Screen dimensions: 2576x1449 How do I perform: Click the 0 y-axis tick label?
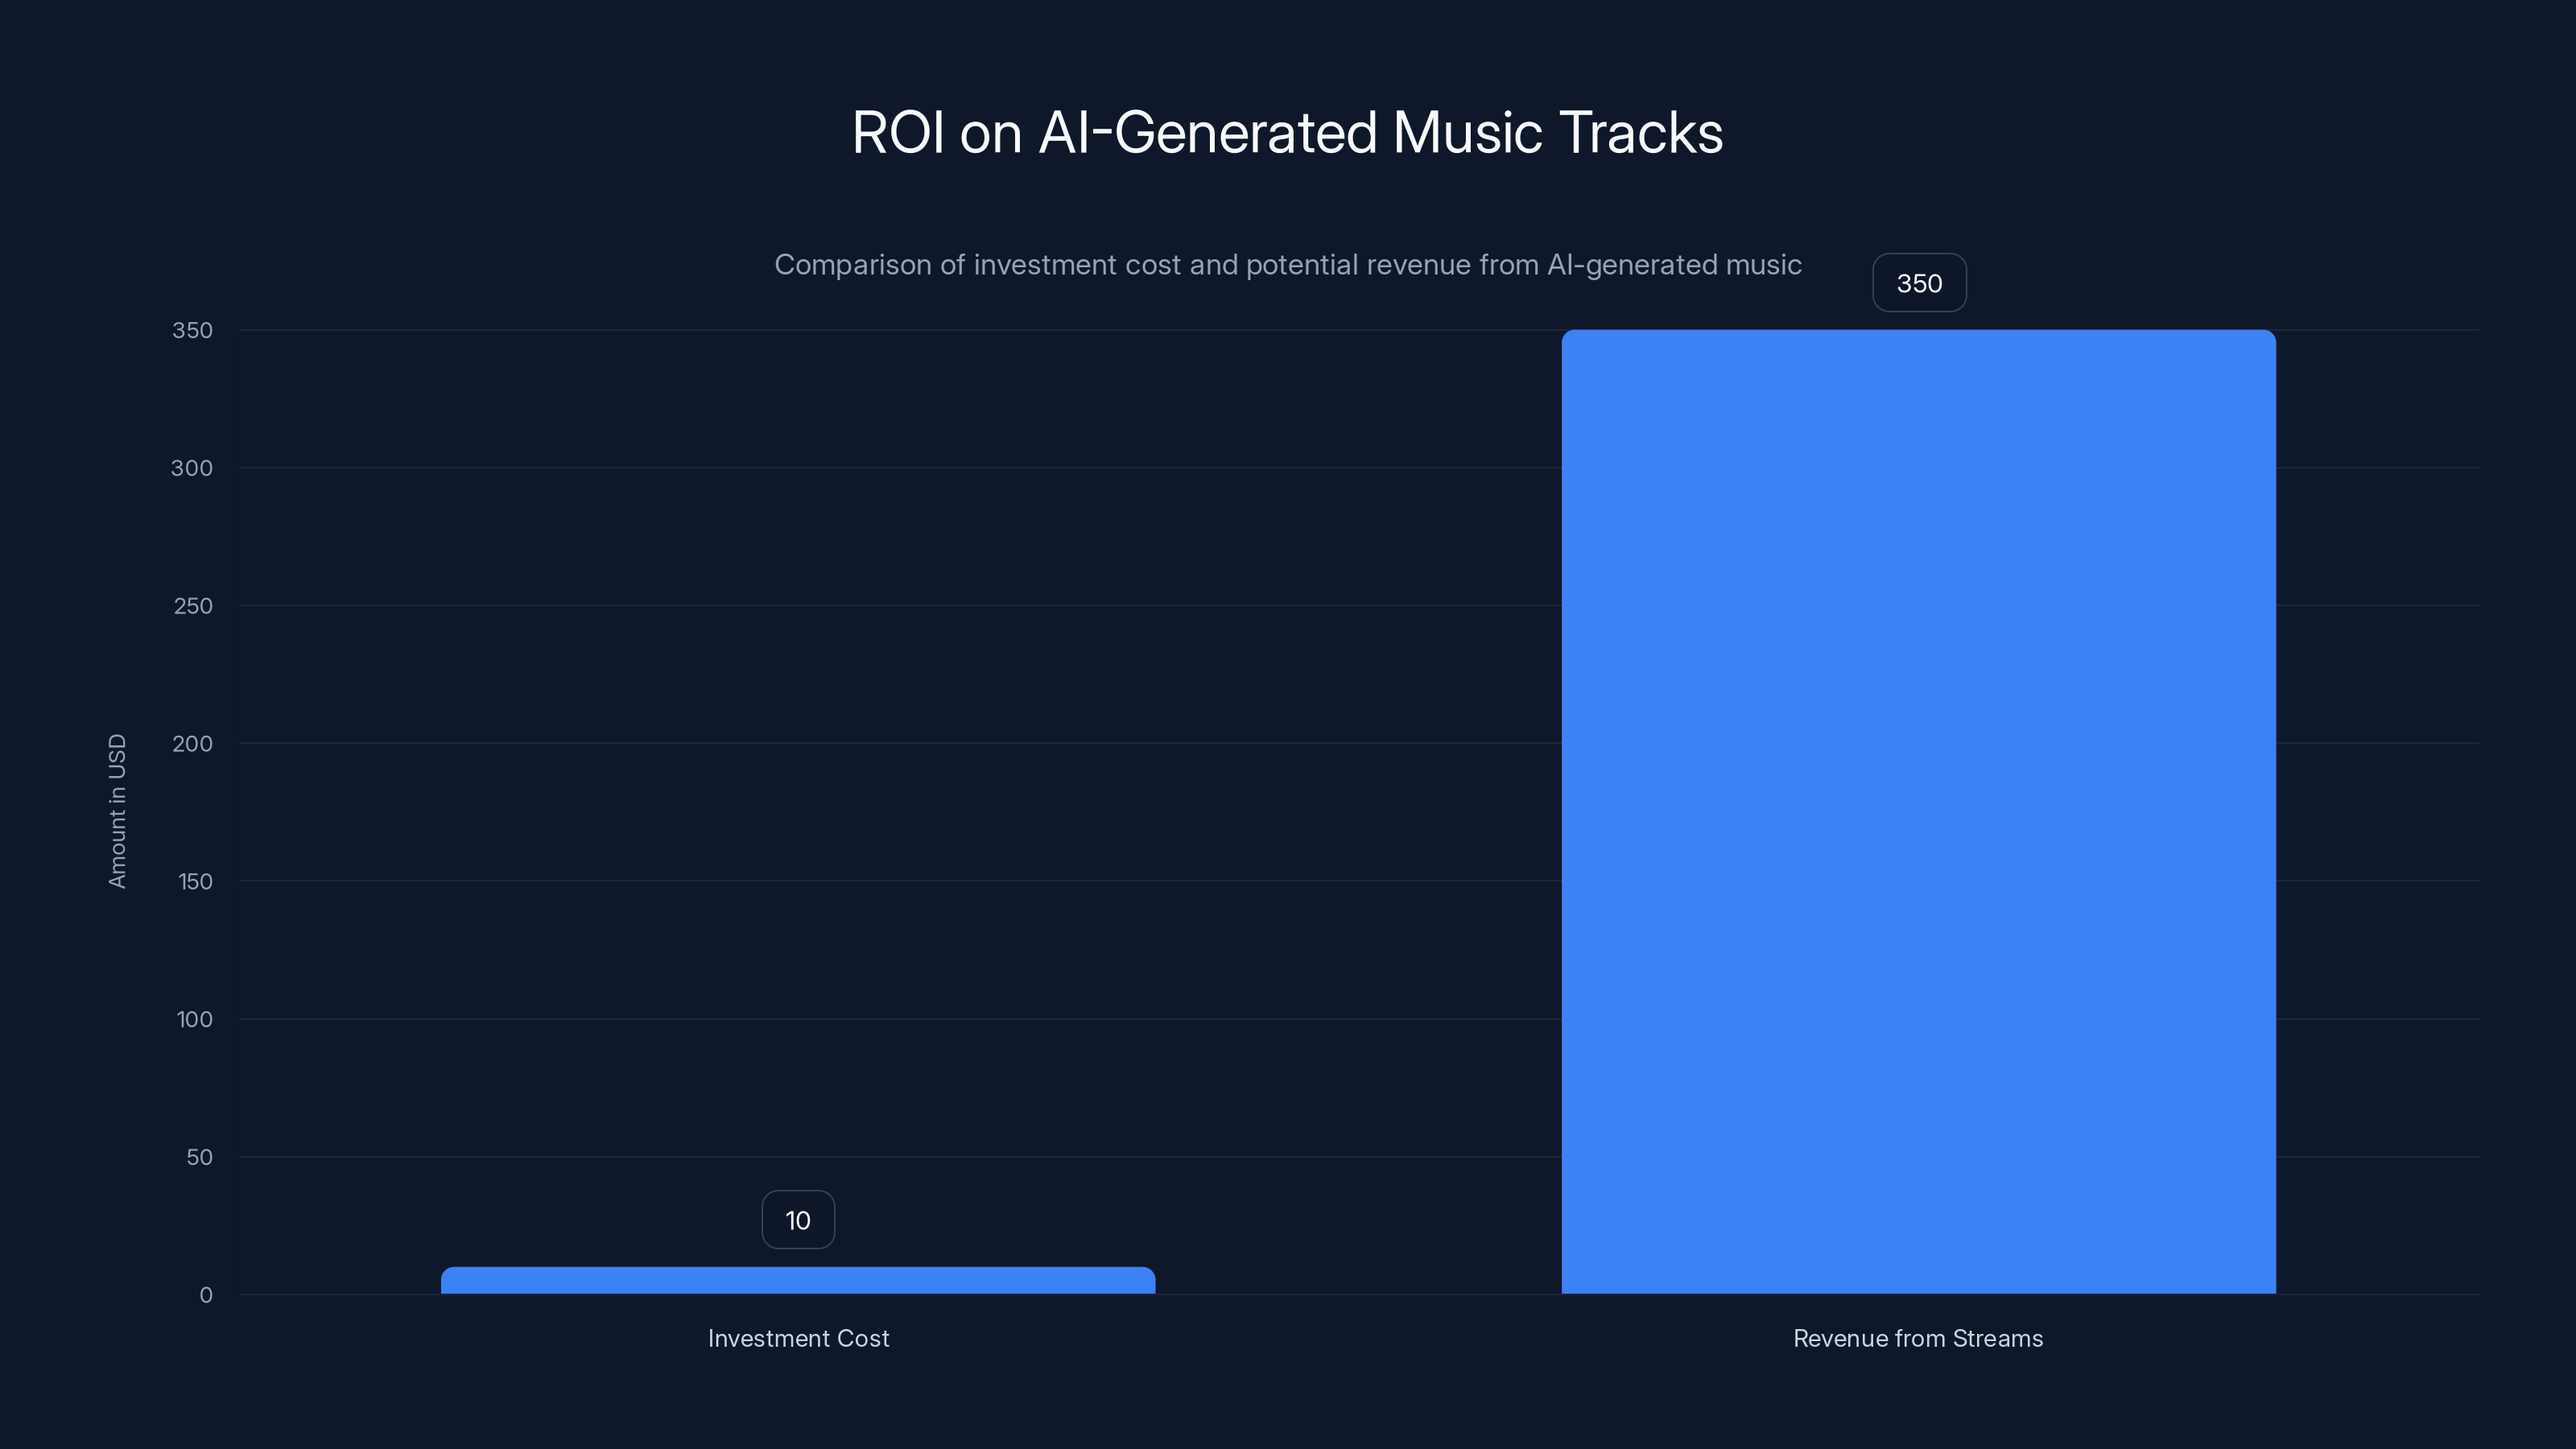(x=206, y=1295)
